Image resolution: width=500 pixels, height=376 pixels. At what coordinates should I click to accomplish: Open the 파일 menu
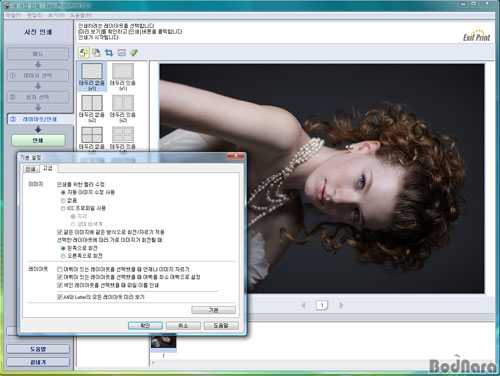[13, 15]
